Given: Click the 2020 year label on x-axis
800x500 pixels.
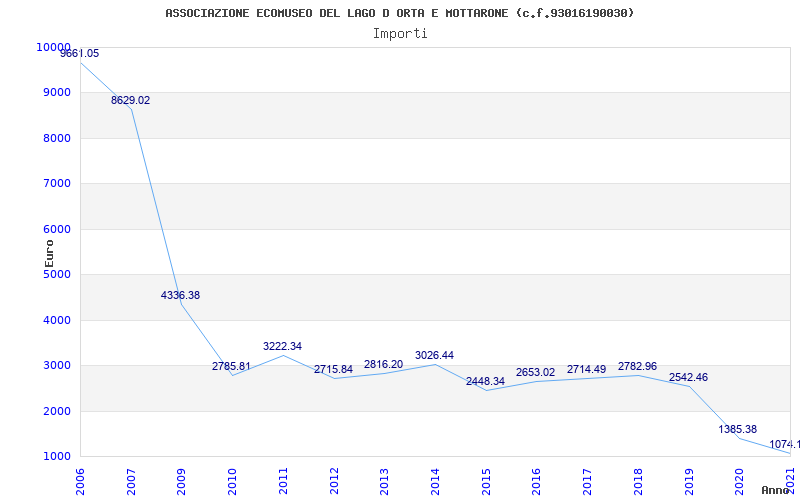Looking at the screenshot, I should click(740, 481).
